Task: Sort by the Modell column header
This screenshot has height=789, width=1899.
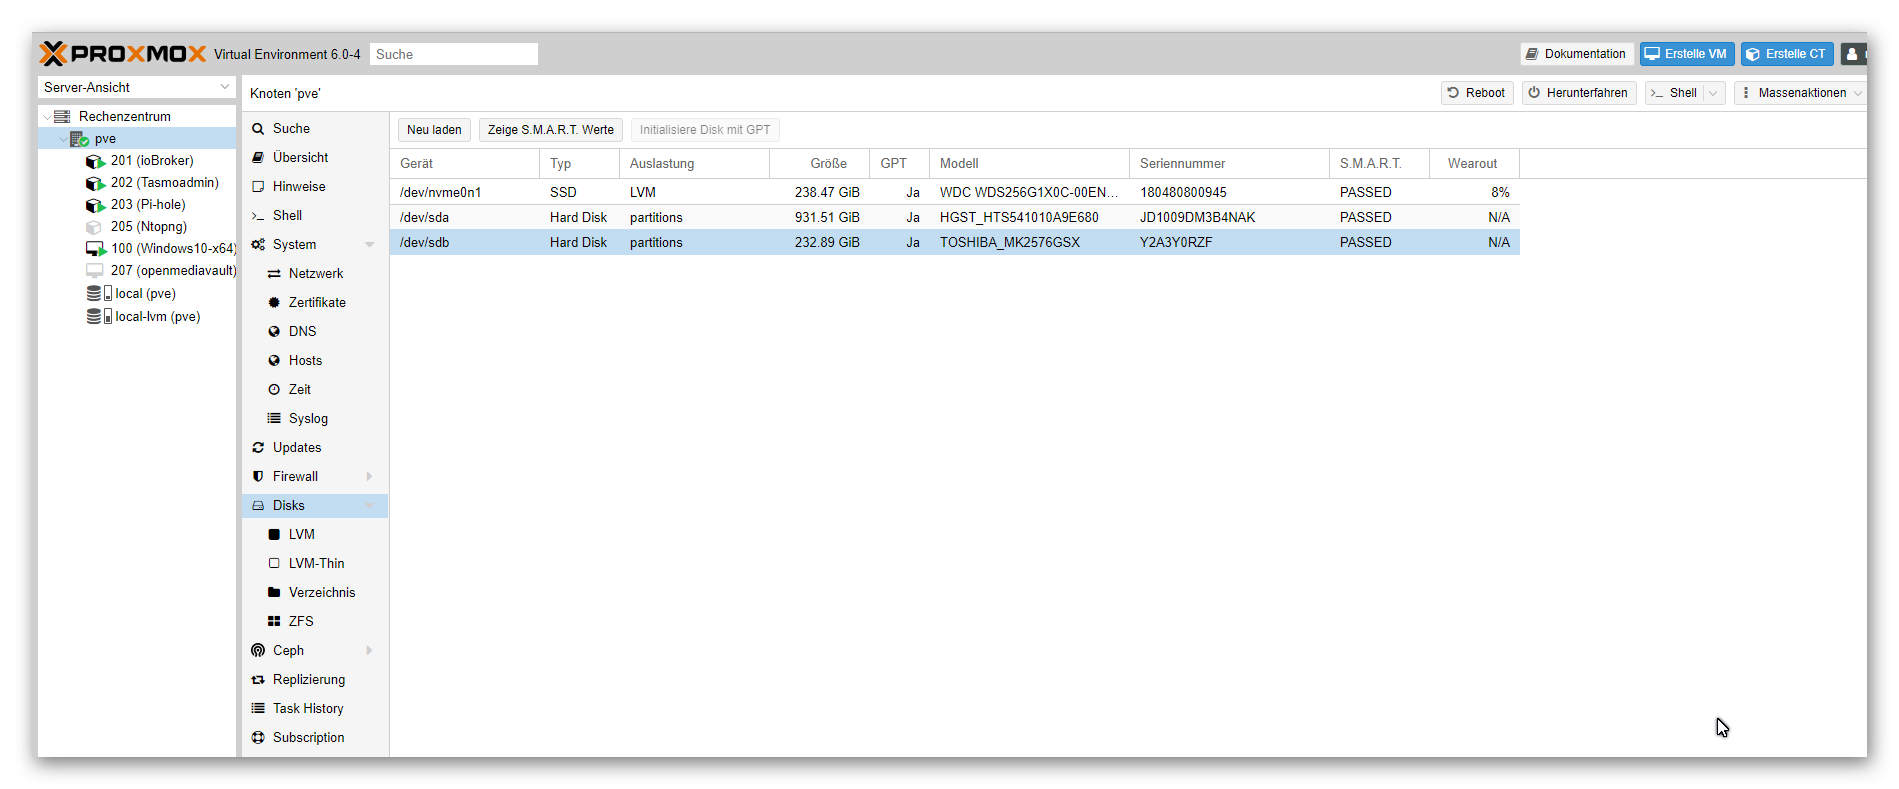Action: 1030,164
